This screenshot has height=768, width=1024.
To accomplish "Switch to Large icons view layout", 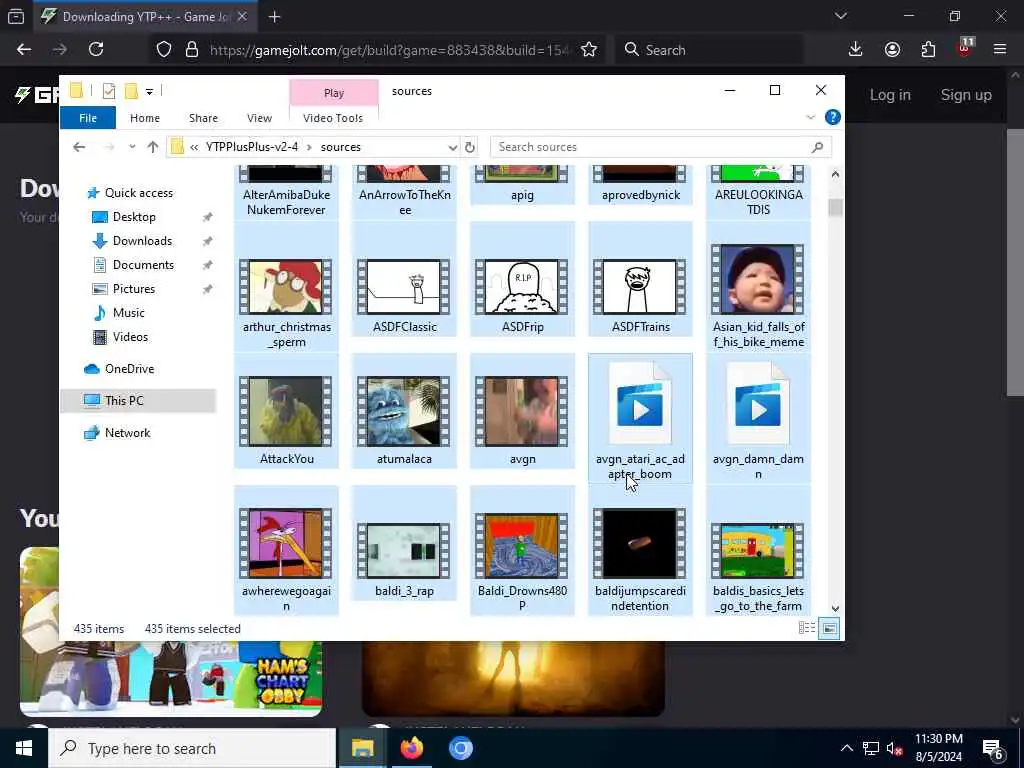I will [x=829, y=628].
